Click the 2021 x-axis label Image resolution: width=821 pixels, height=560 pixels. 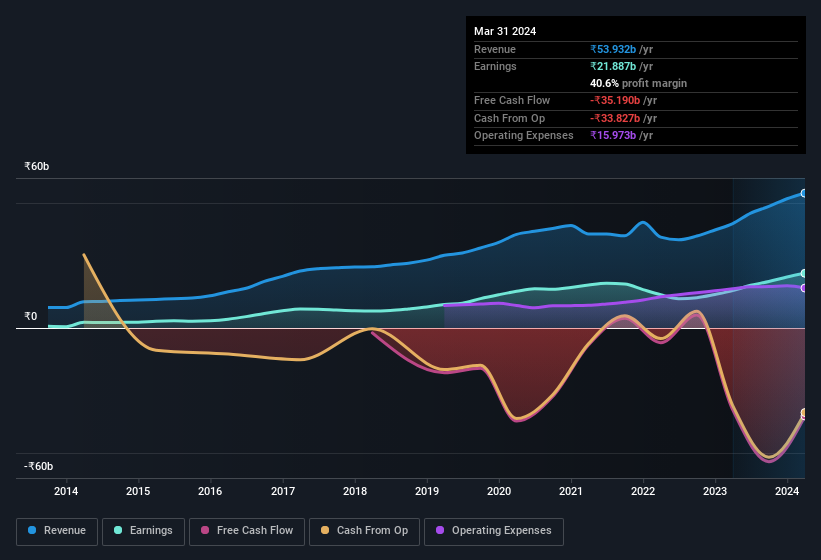(x=571, y=491)
